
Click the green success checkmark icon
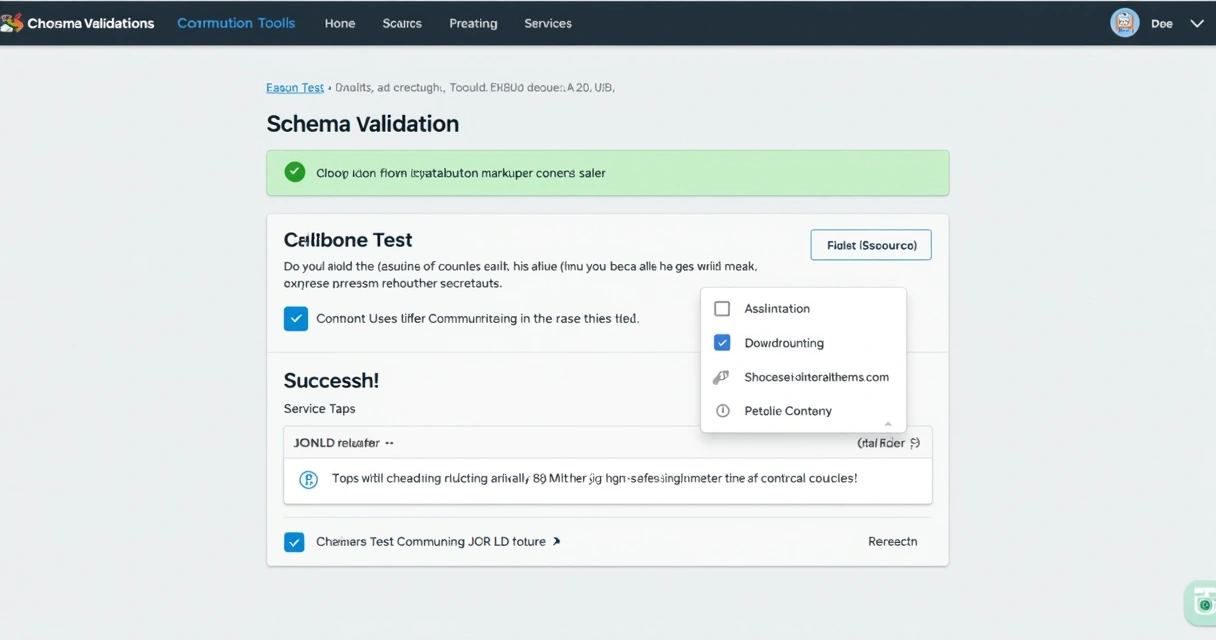click(x=294, y=172)
